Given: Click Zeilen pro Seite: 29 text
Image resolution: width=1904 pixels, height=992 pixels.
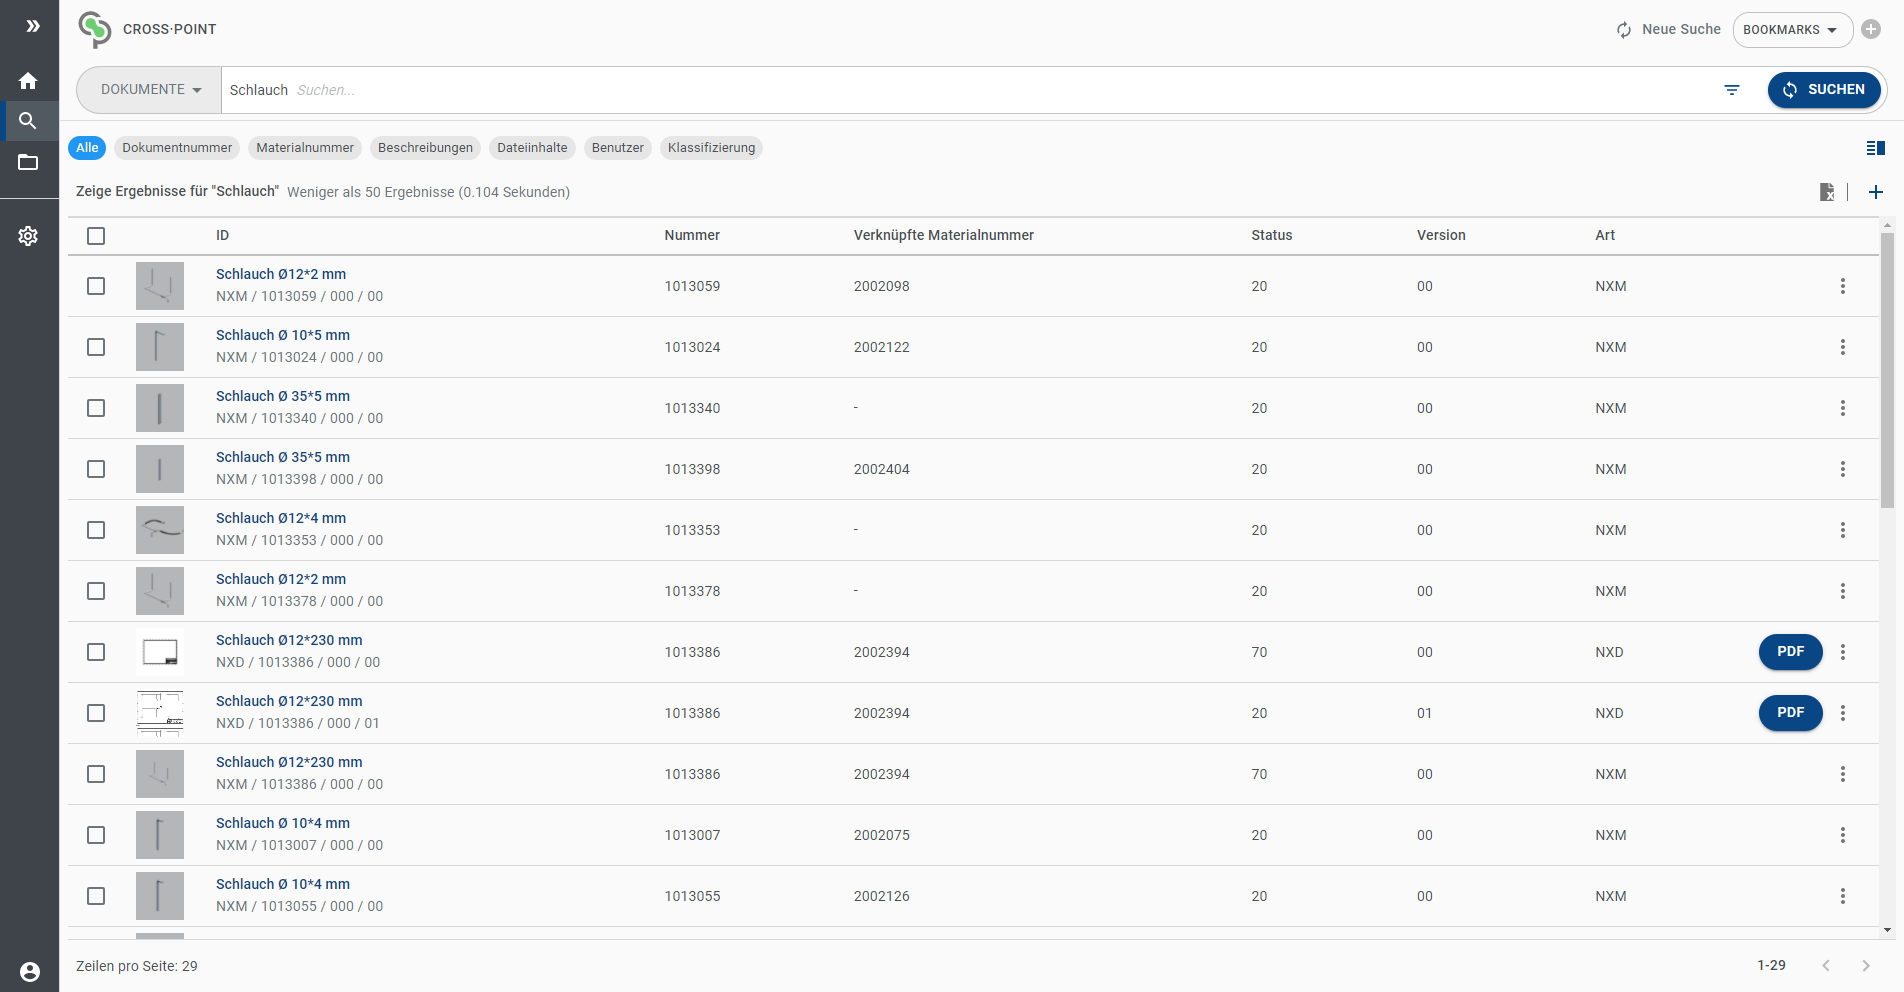Looking at the screenshot, I should pos(137,966).
